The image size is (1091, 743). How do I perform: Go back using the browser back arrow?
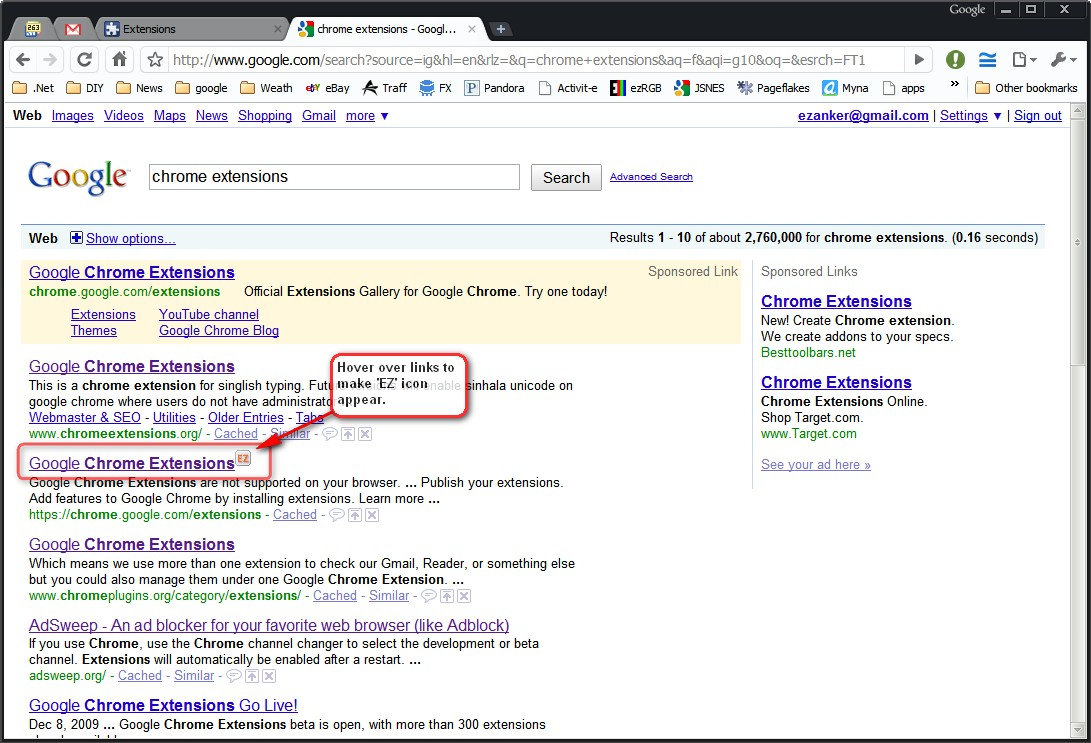coord(23,60)
